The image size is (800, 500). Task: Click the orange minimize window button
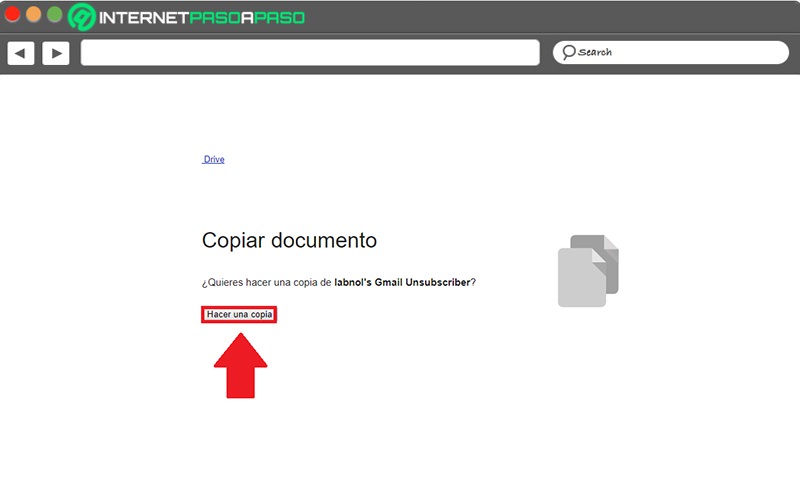click(x=34, y=14)
